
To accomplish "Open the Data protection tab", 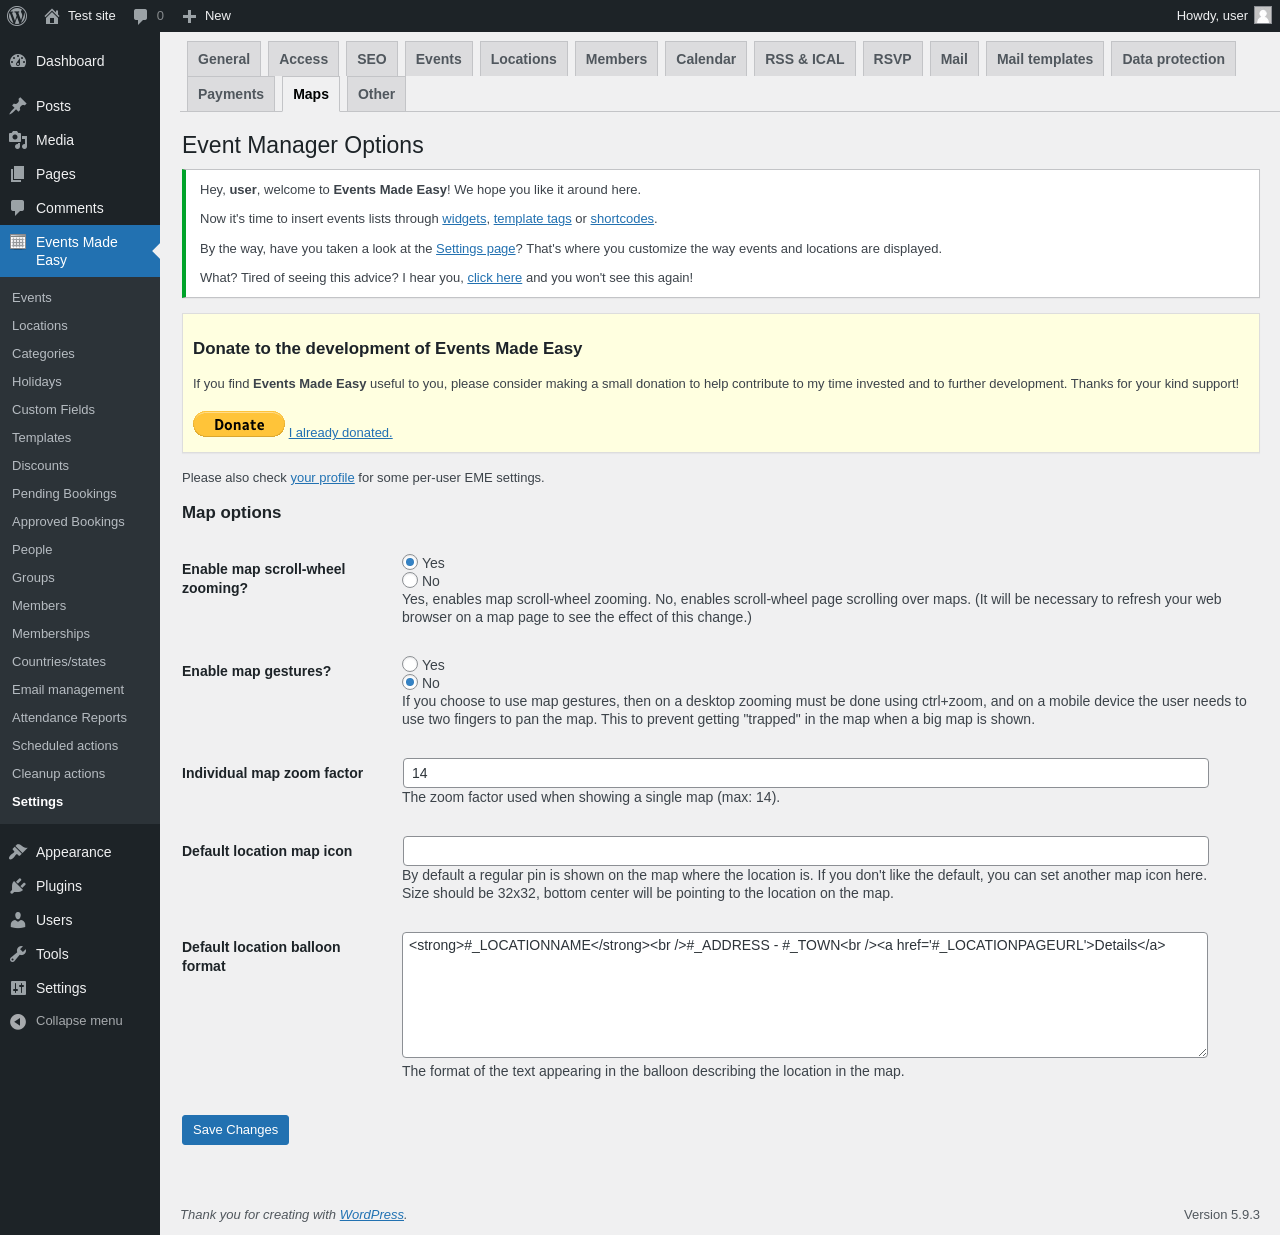I will [x=1173, y=59].
